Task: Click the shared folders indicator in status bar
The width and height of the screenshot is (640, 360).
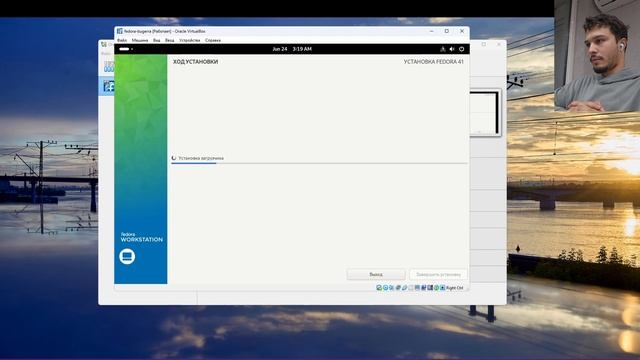Action: [411, 288]
